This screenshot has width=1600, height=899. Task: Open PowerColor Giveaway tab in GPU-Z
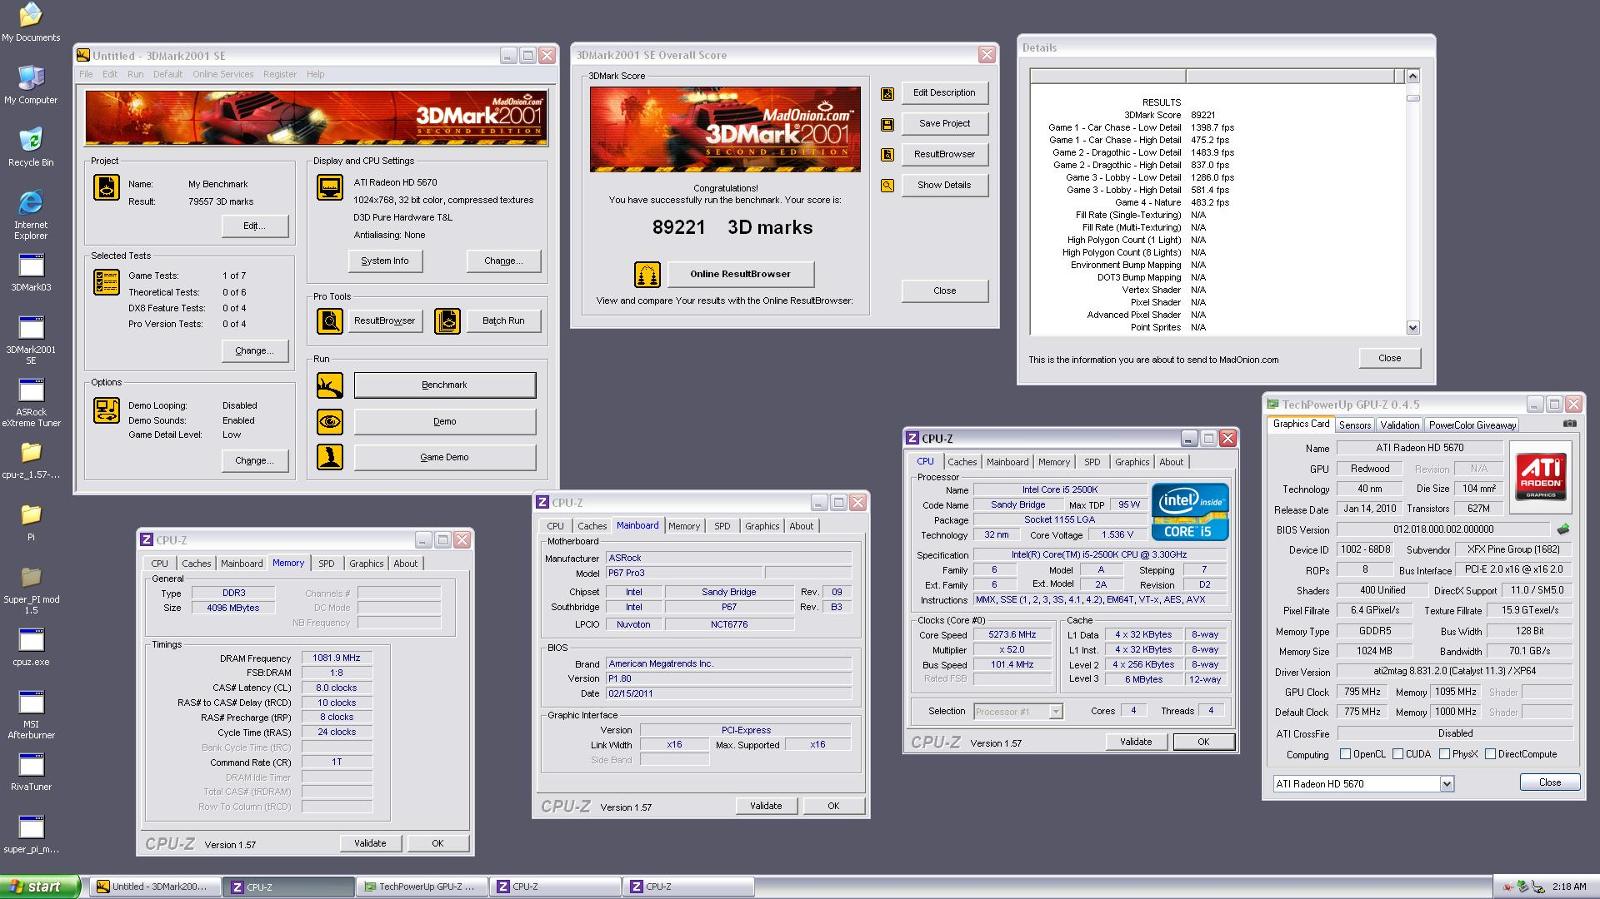click(1472, 425)
